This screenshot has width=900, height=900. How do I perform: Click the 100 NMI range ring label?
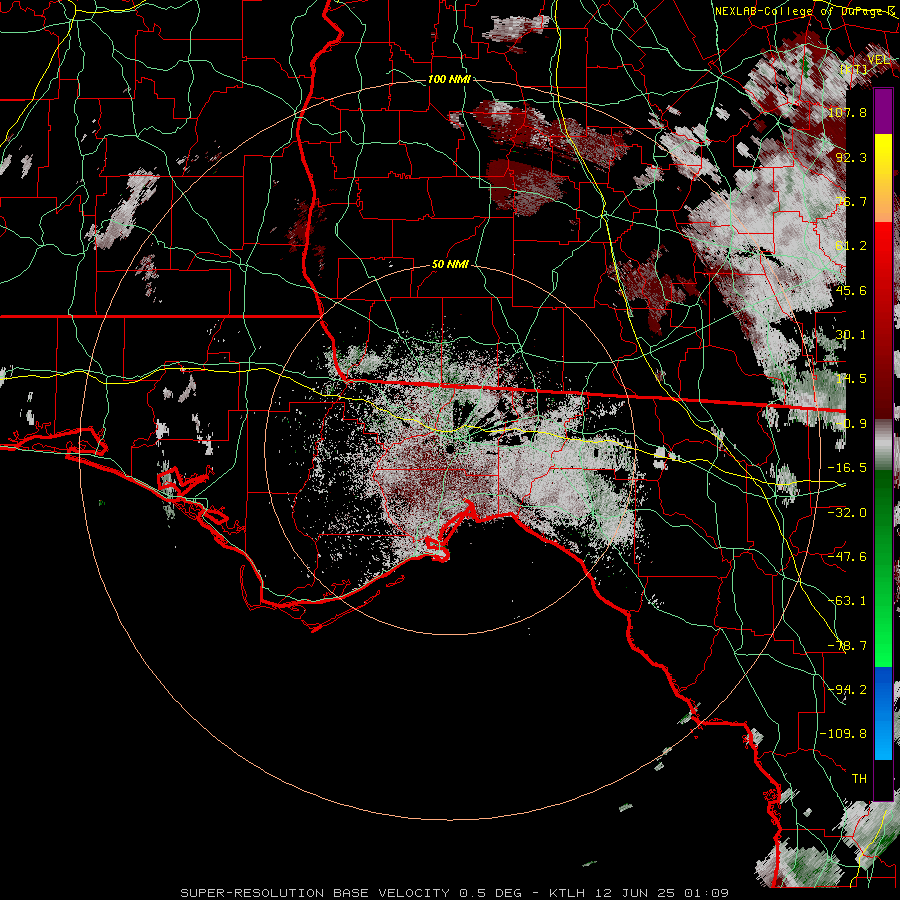(449, 79)
